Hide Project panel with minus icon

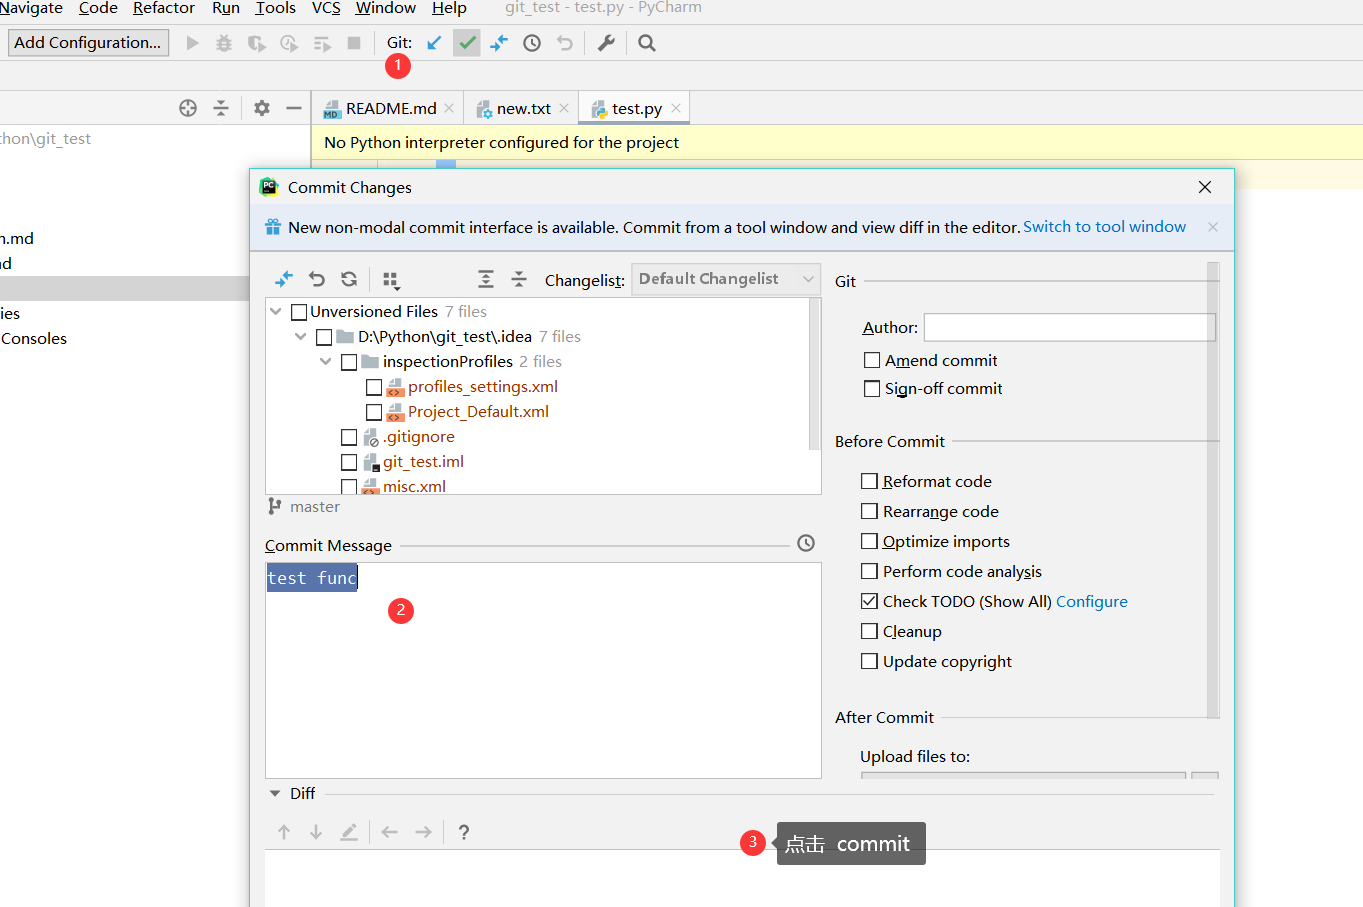coord(294,108)
